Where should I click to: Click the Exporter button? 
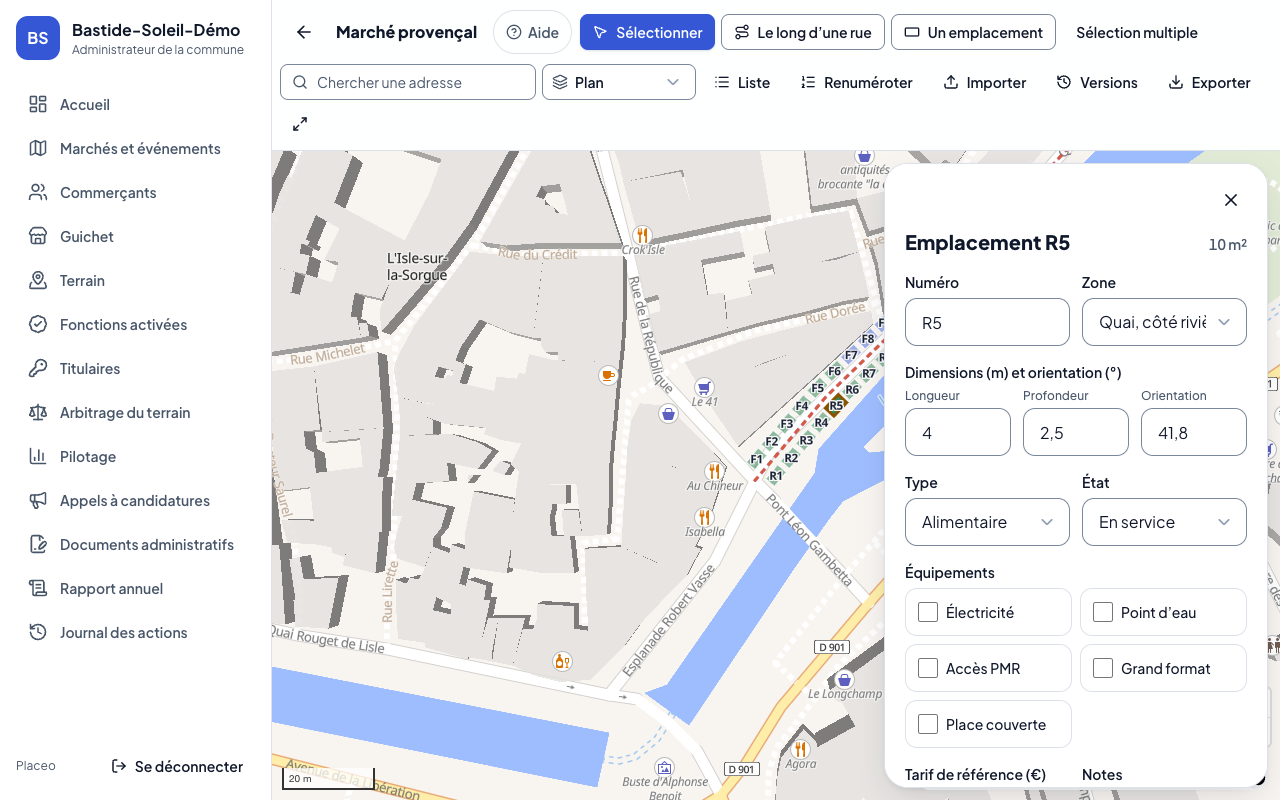[1209, 82]
